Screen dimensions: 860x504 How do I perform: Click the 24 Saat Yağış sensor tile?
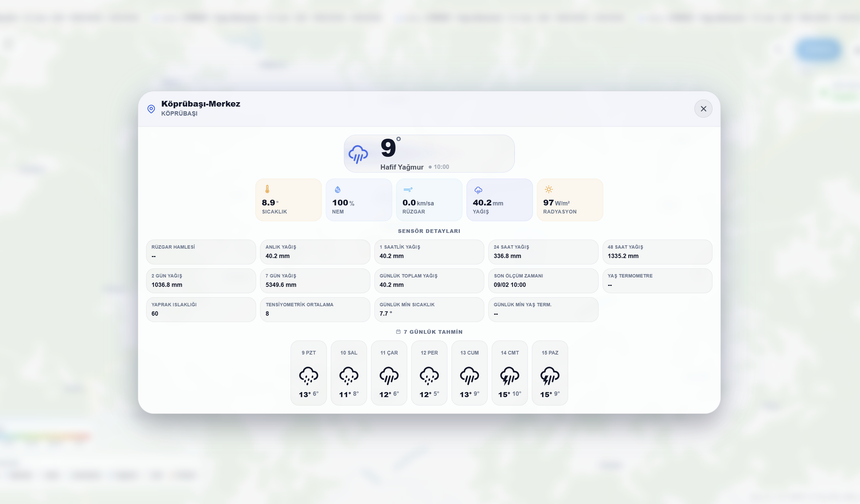[543, 252]
